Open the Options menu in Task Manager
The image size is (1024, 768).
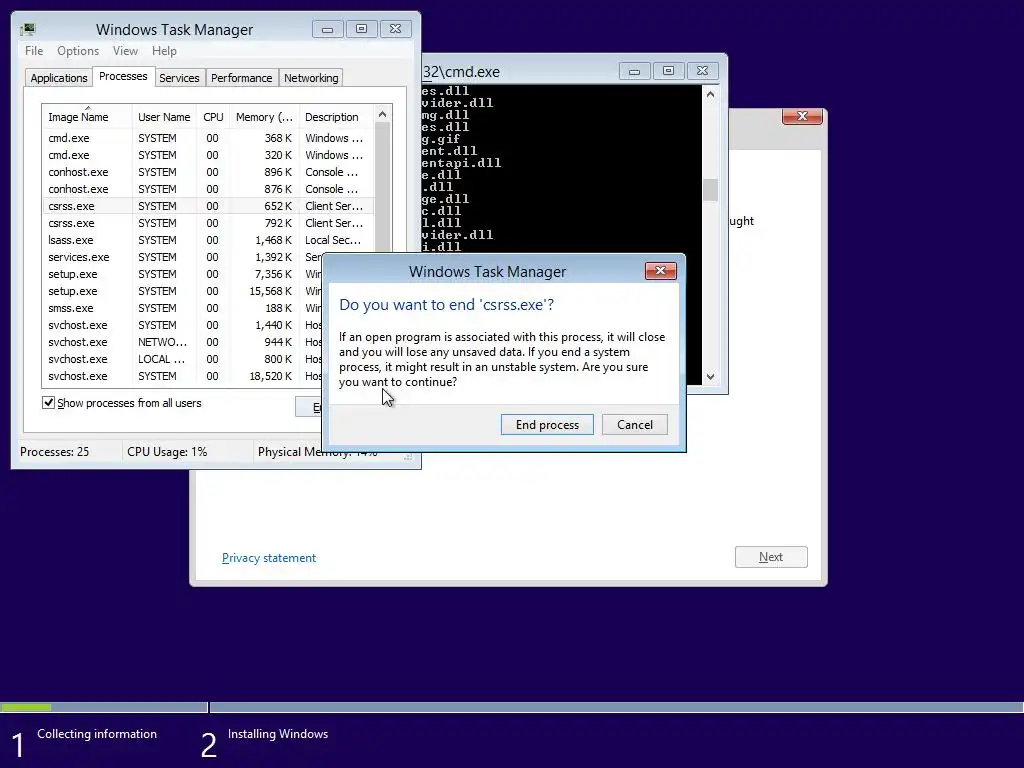[x=78, y=51]
